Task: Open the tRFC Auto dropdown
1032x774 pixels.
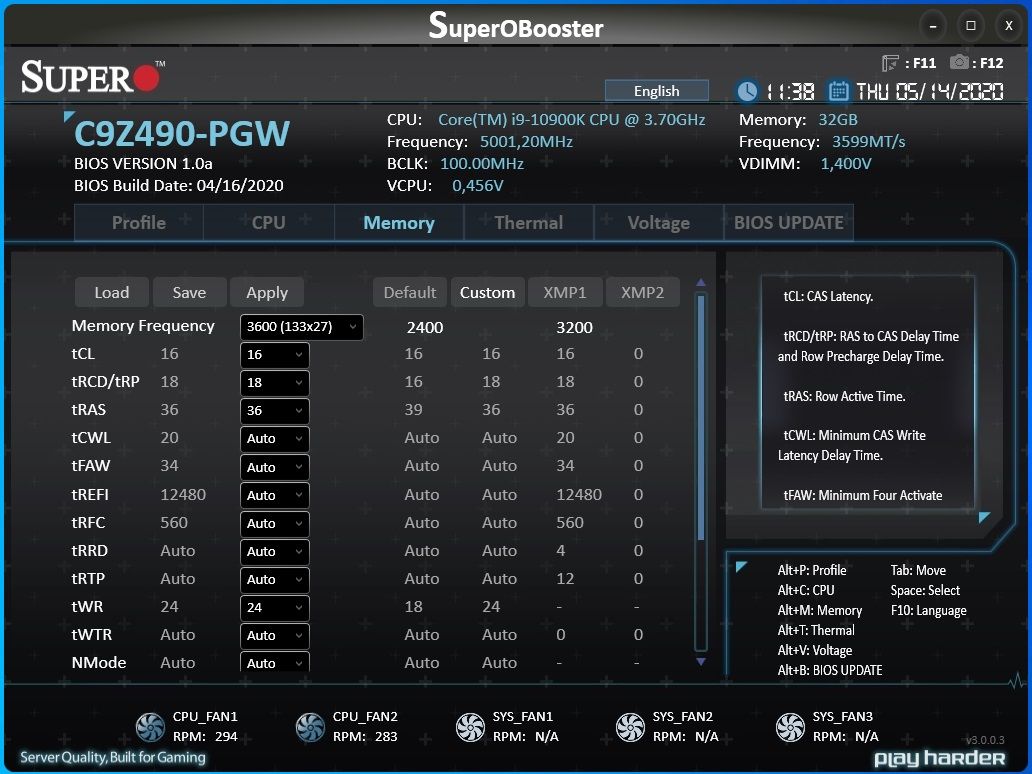Action: click(x=274, y=524)
